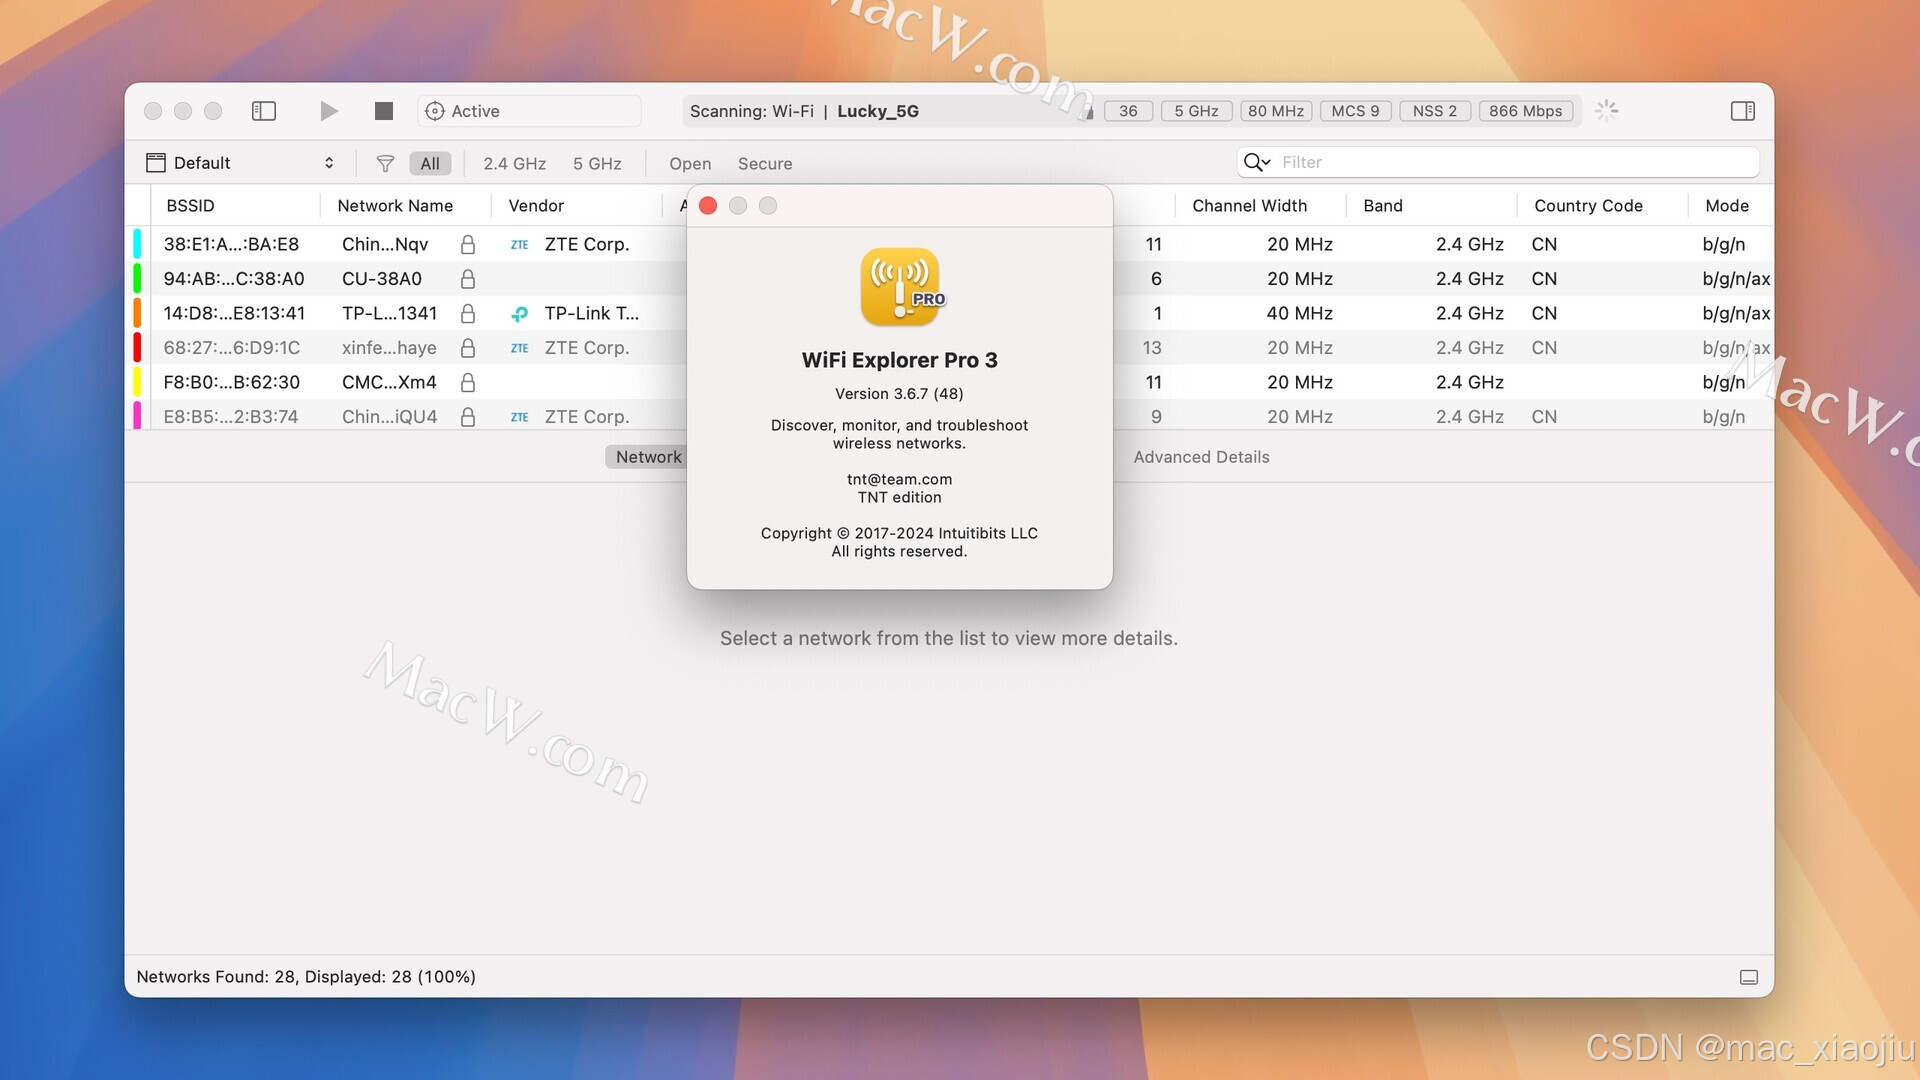
Task: Click the Channel Width column header
Action: pyautogui.click(x=1249, y=206)
